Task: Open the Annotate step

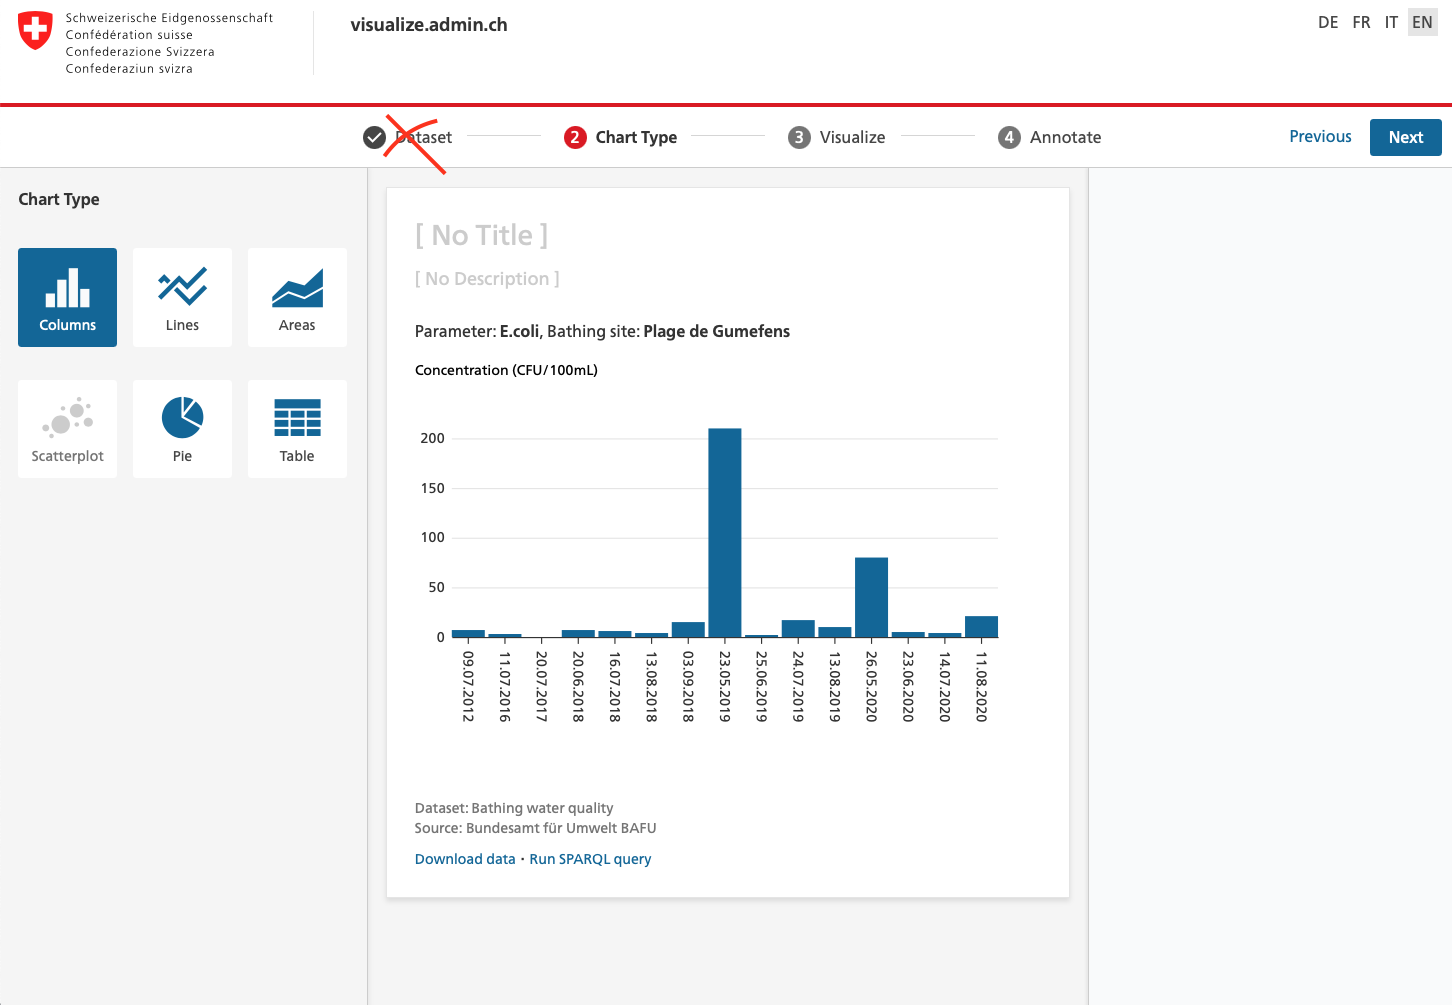Action: click(1050, 137)
